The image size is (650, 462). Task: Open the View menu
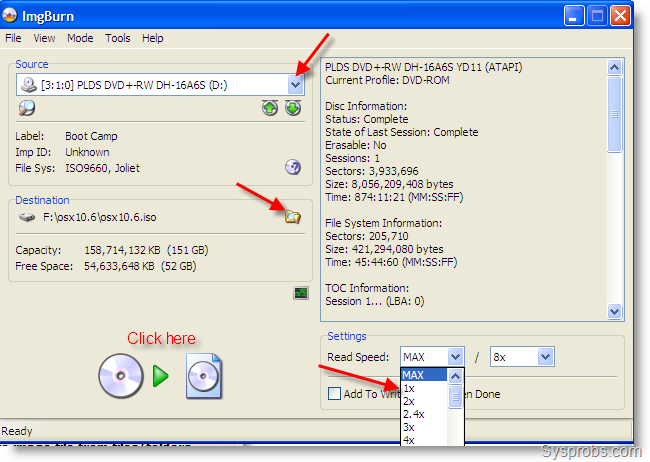[x=44, y=38]
